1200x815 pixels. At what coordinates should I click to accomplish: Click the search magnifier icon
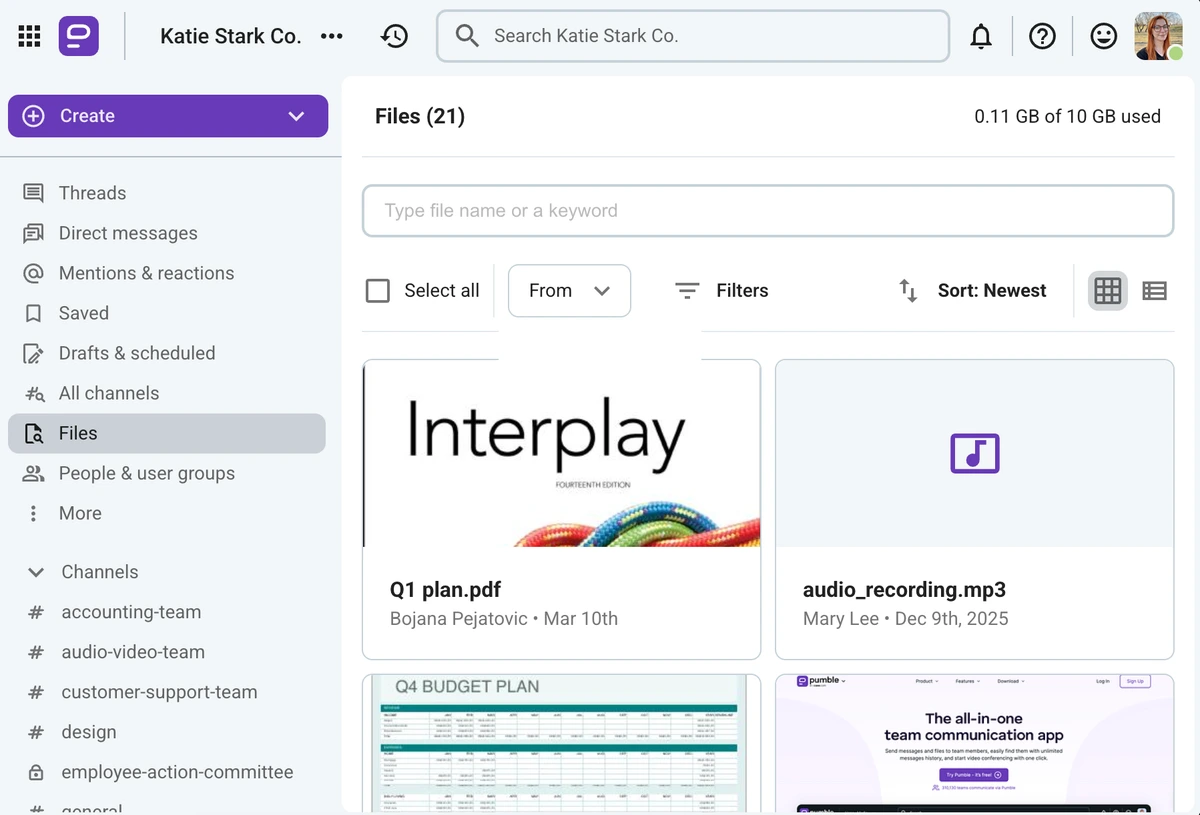tap(466, 35)
